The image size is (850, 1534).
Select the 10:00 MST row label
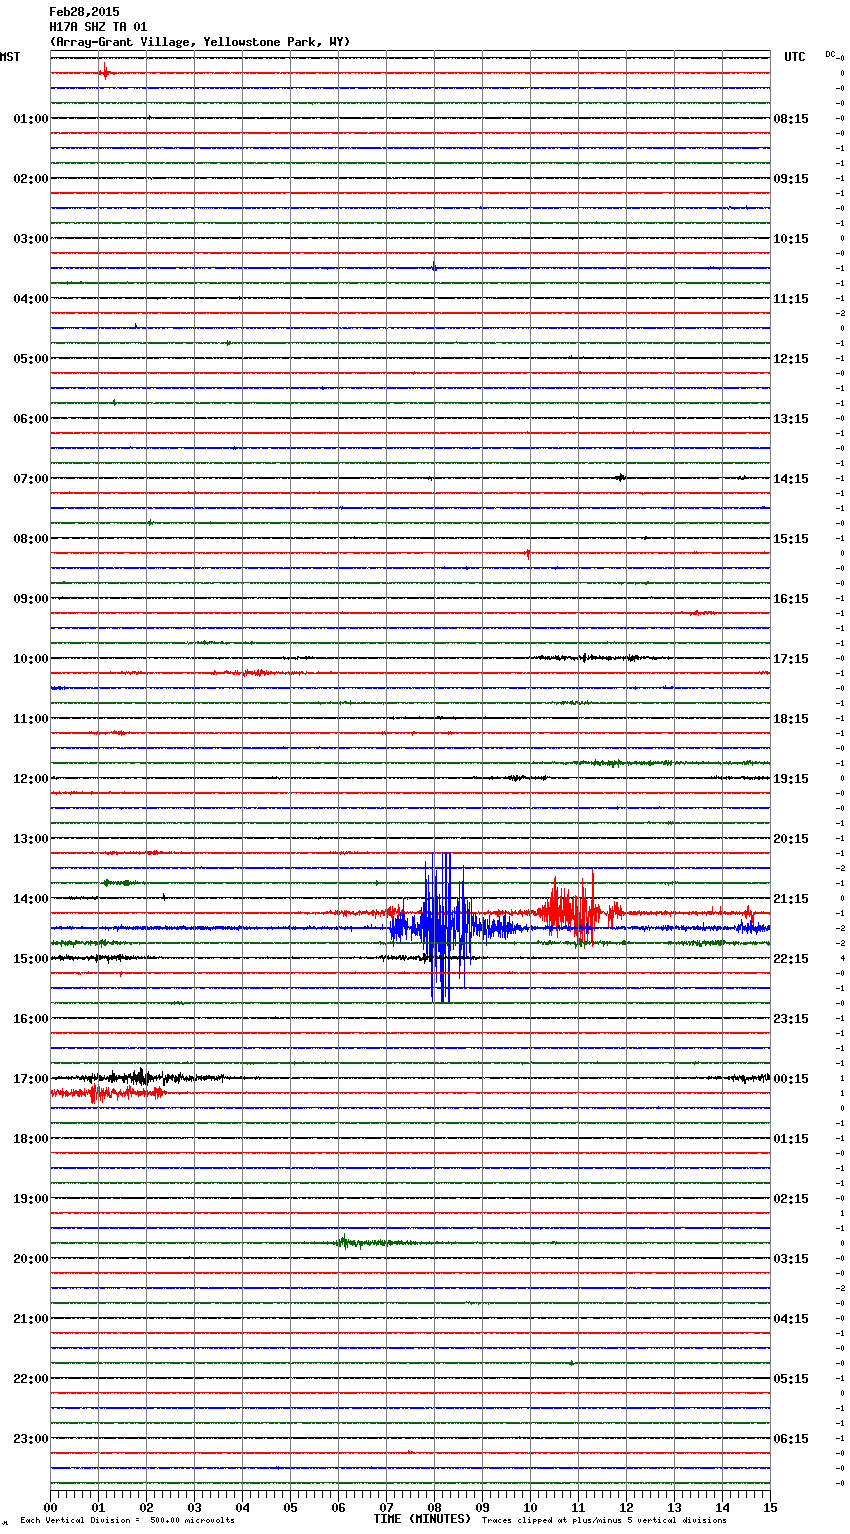[x=31, y=659]
